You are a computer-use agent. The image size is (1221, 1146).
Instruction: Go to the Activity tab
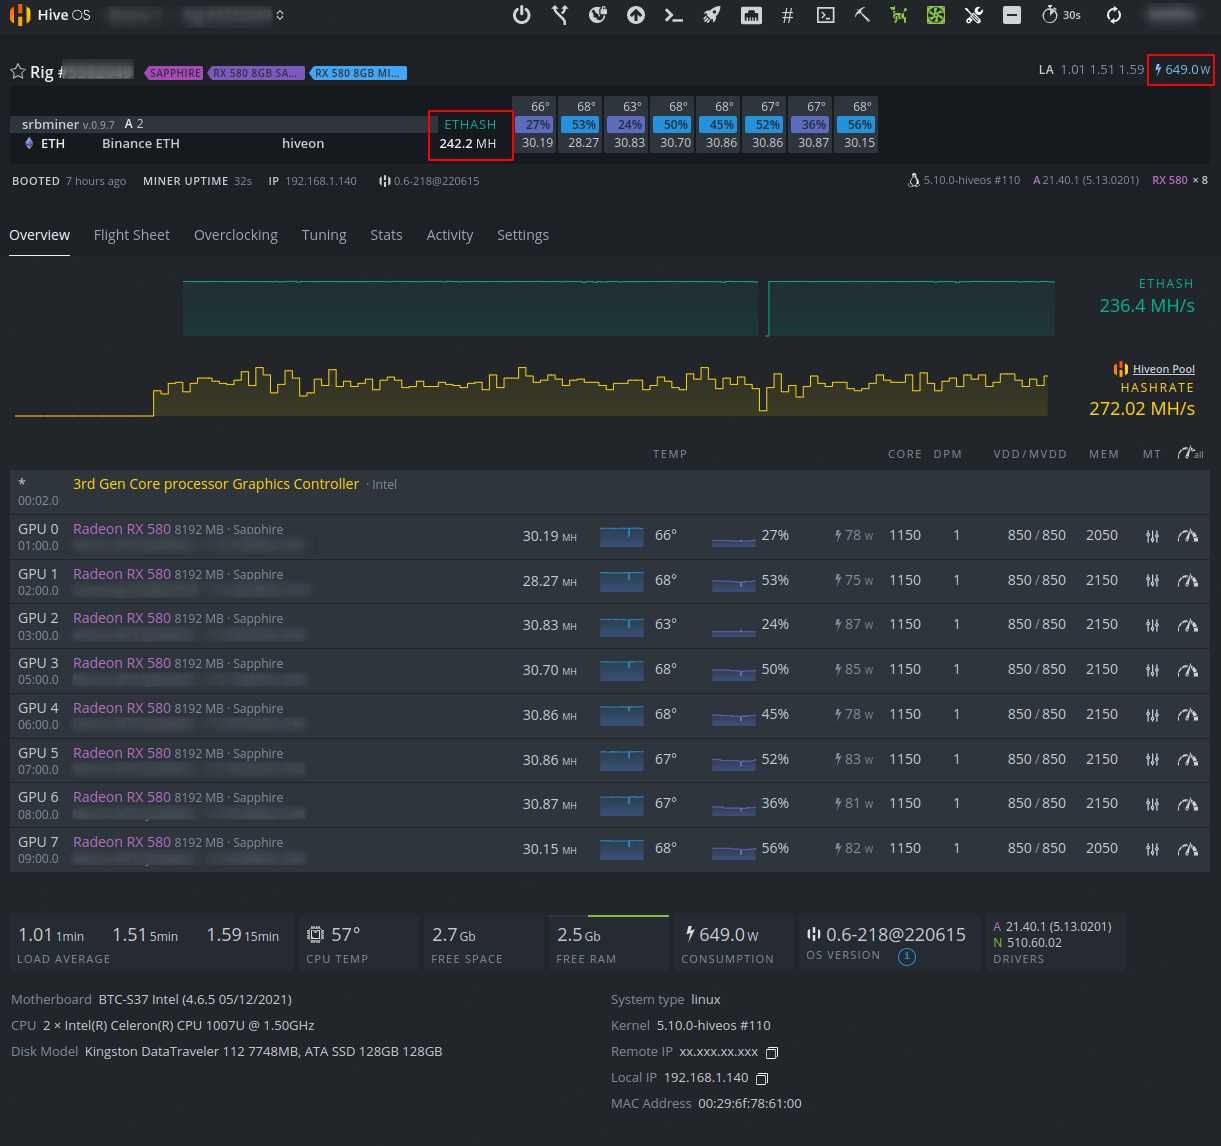[450, 235]
